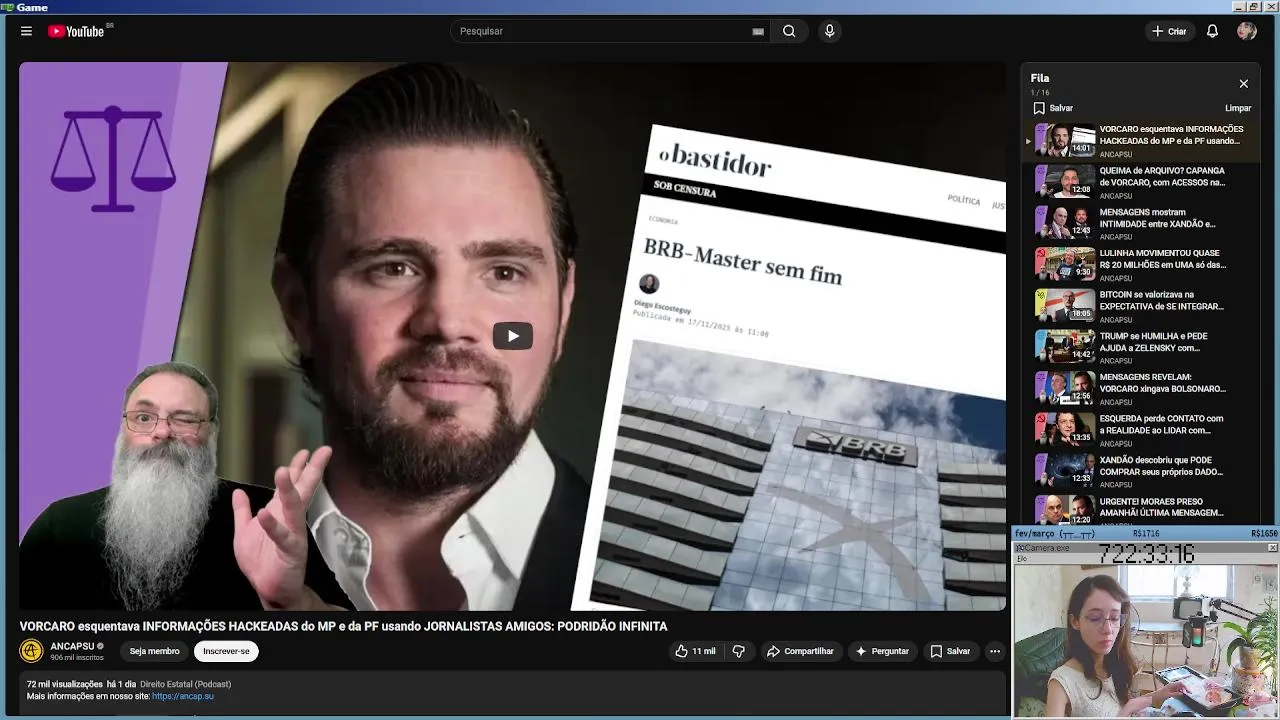1280x720 pixels.
Task: Open the https://ancap.su link in description
Action: point(183,696)
